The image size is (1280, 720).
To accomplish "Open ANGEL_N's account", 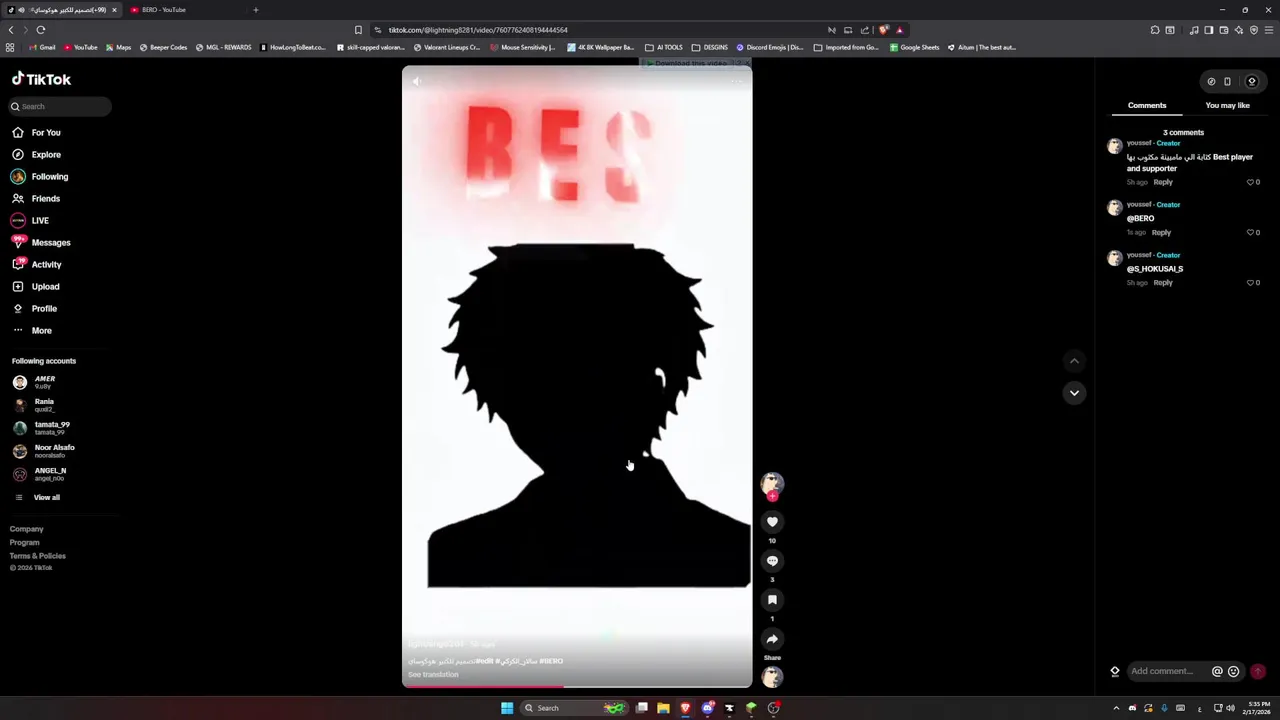I will (x=39, y=474).
